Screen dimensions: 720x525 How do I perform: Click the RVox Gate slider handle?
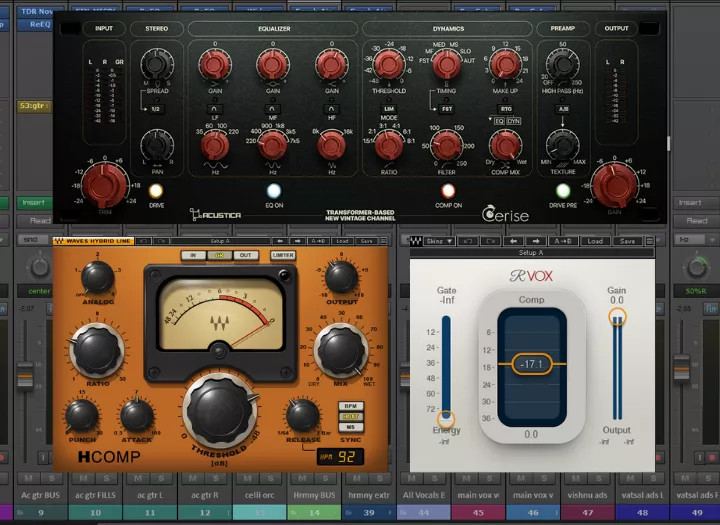[446, 418]
